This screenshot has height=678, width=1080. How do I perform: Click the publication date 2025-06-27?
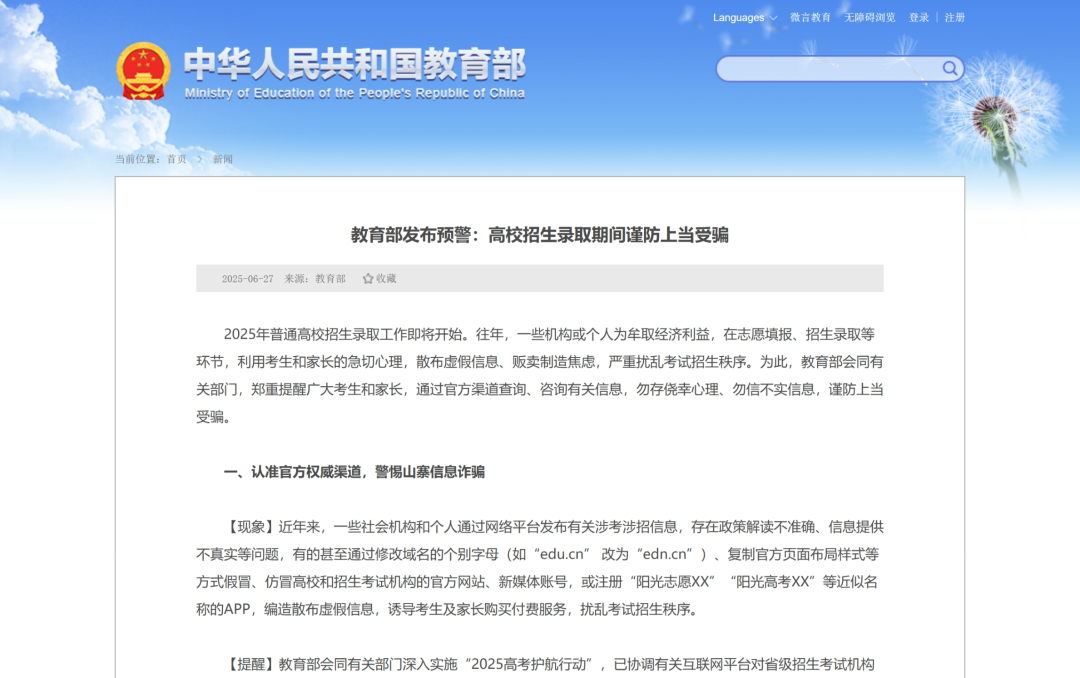(x=247, y=279)
